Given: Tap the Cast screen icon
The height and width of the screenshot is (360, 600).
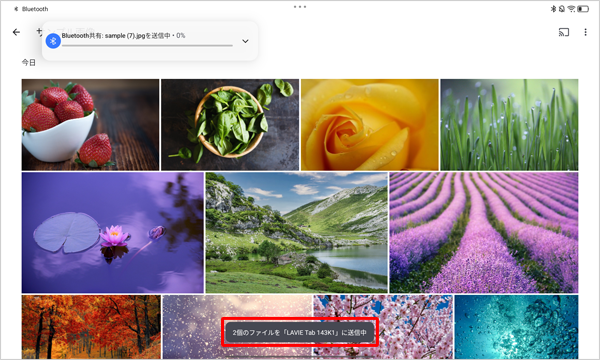Looking at the screenshot, I should 564,32.
